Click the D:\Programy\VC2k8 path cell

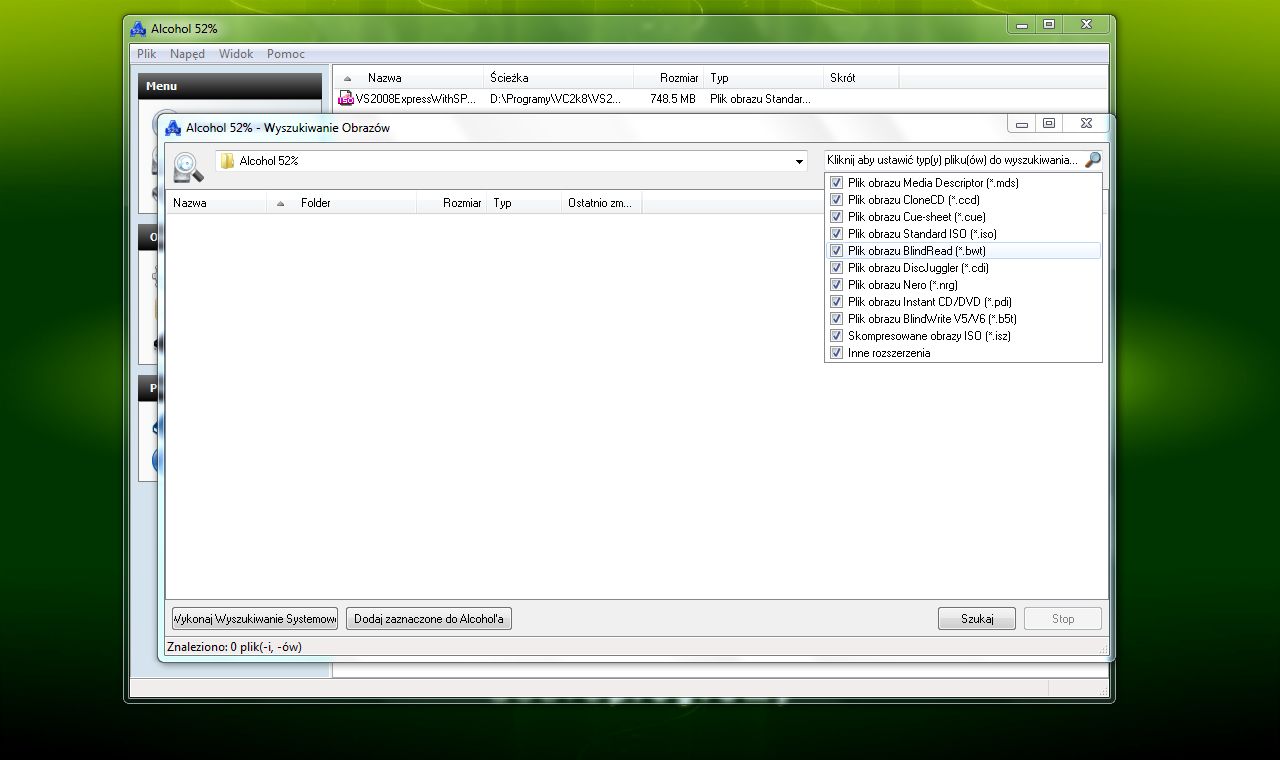555,99
